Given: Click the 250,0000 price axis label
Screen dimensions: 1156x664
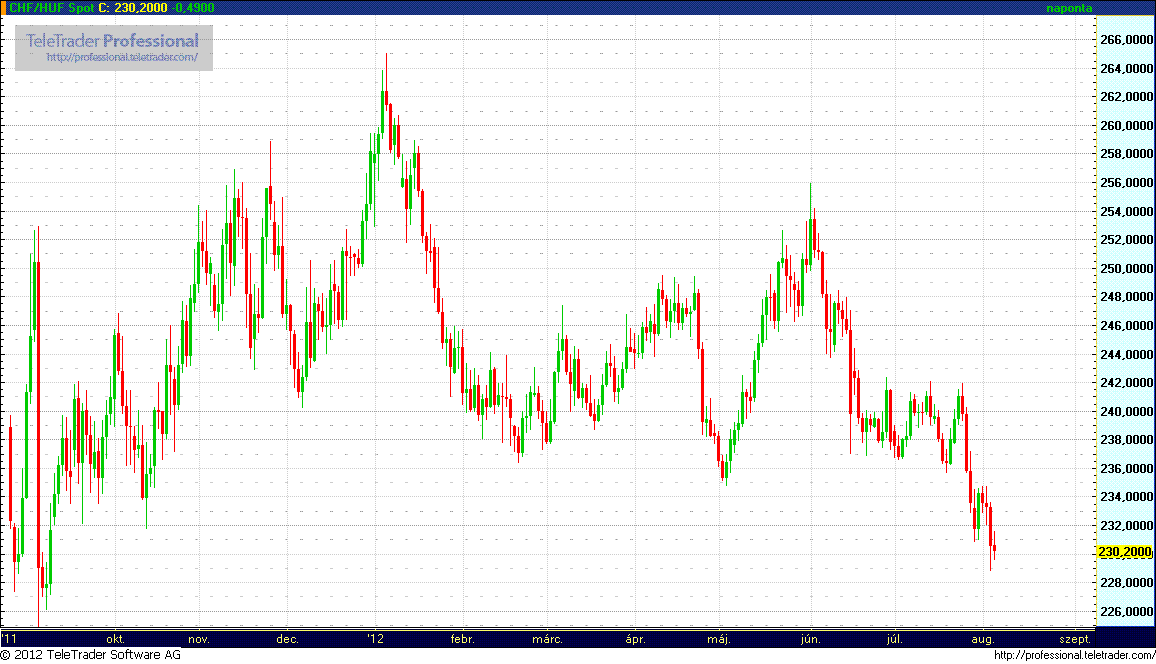Looking at the screenshot, I should click(1124, 269).
